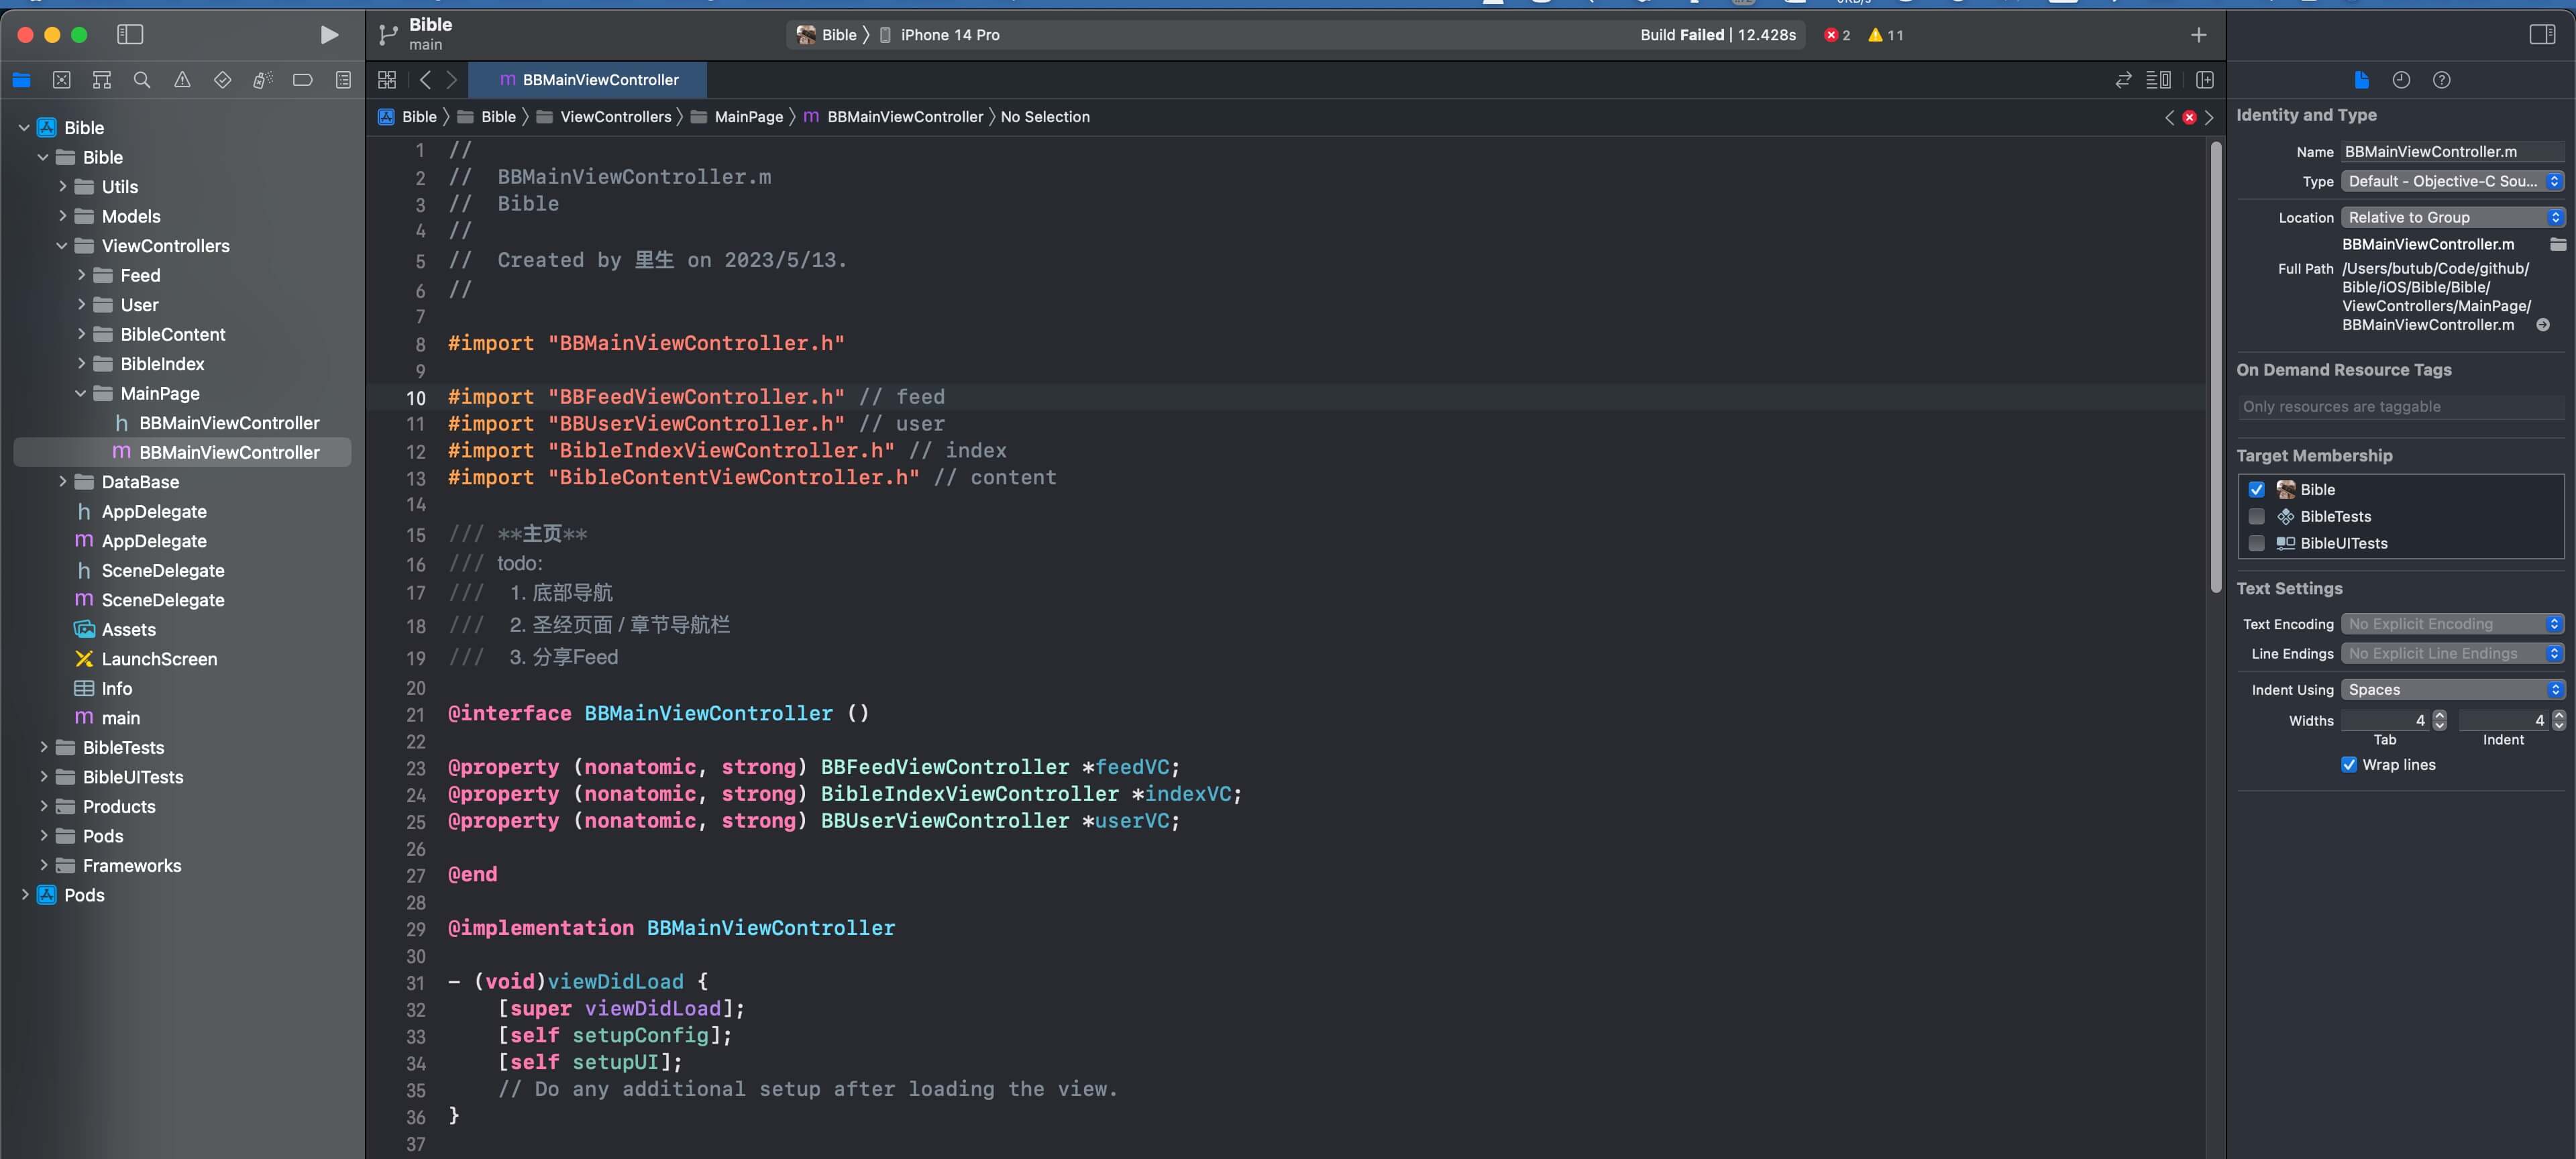2576x1159 pixels.
Task: Show the Quick Help inspector
Action: click(2441, 80)
